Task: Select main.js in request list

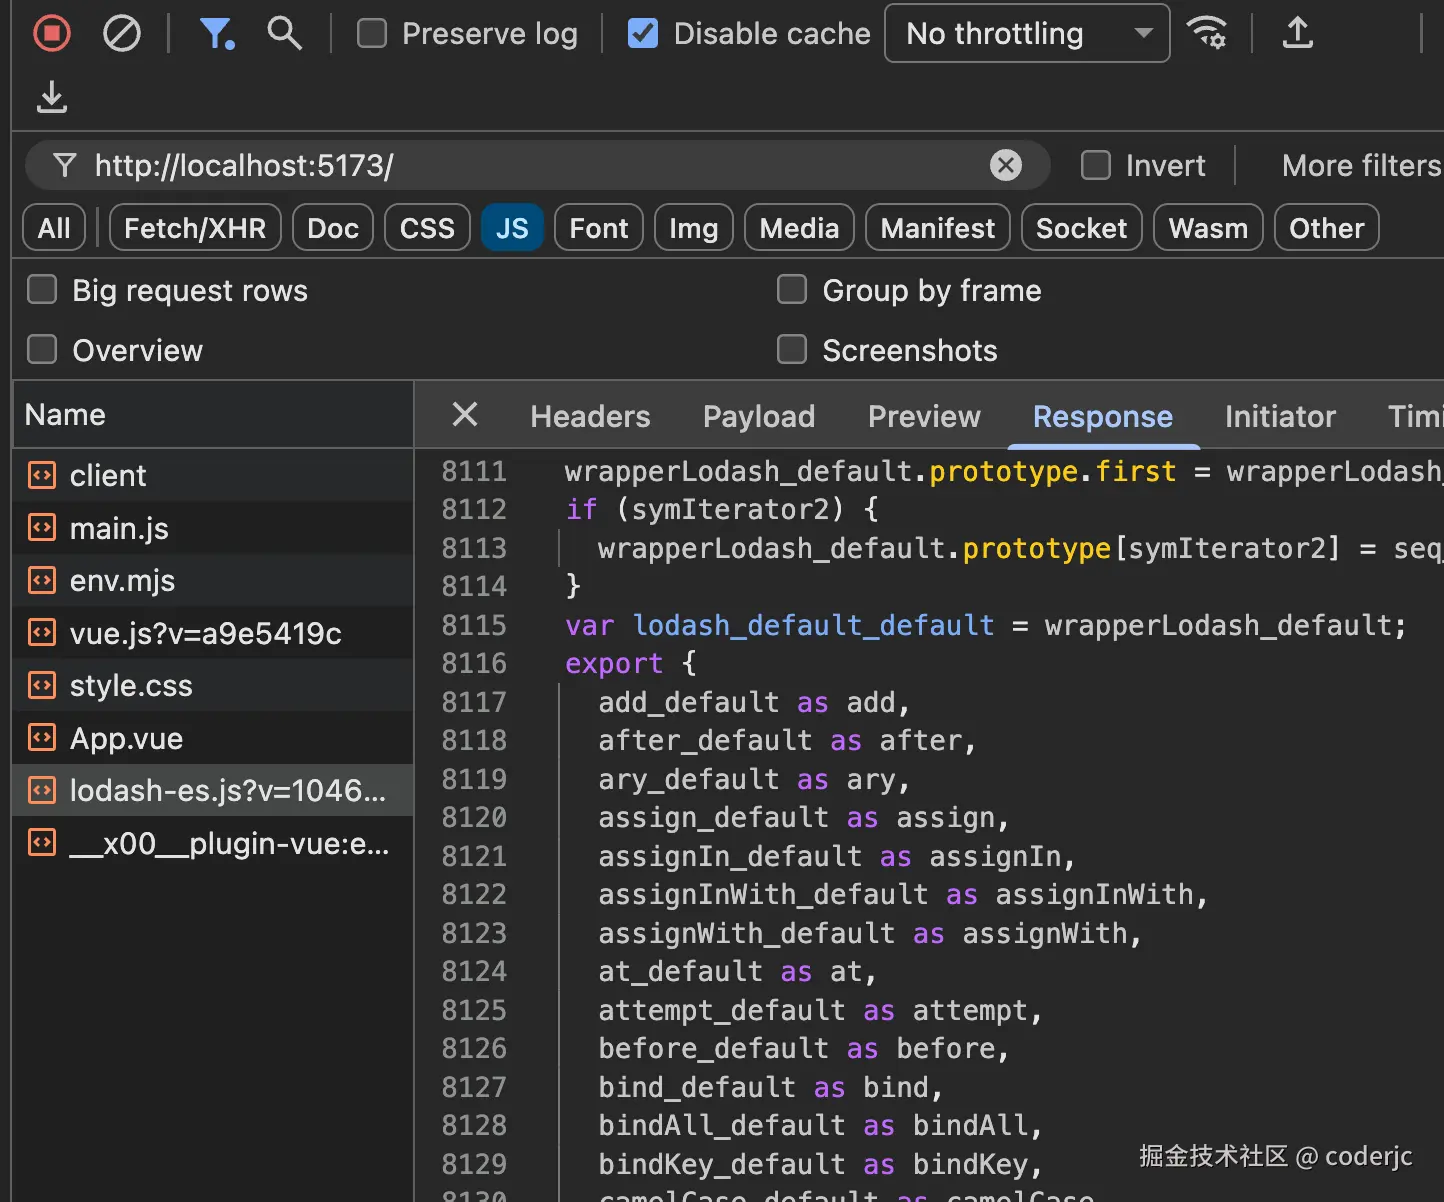Action: [119, 528]
